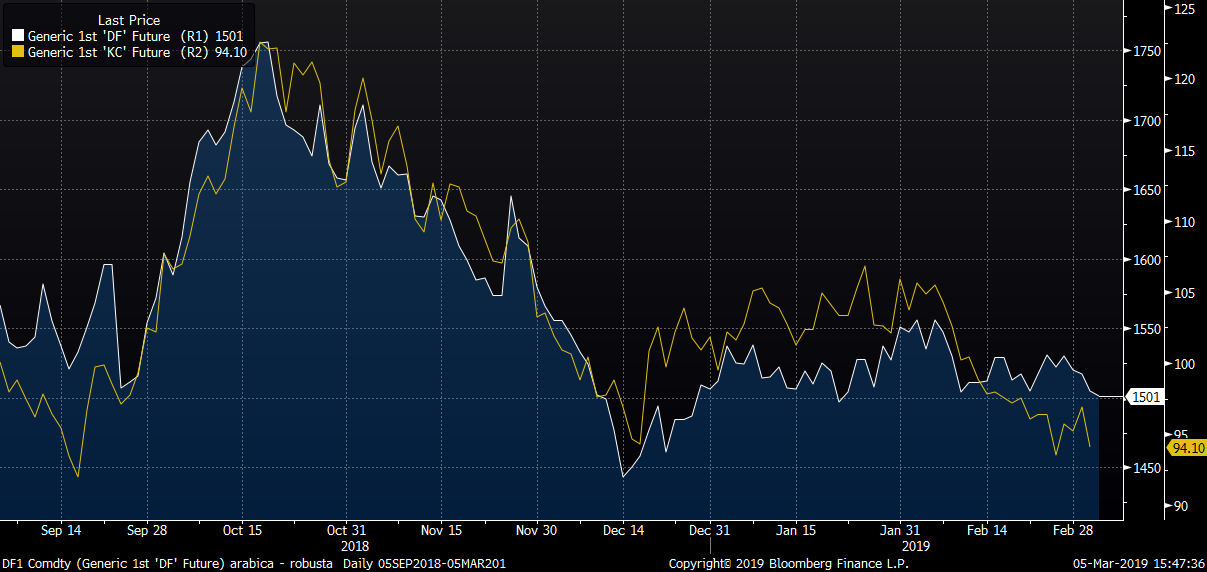Click the 'Nov 30' date axis label
The image size is (1207, 572).
click(x=536, y=531)
